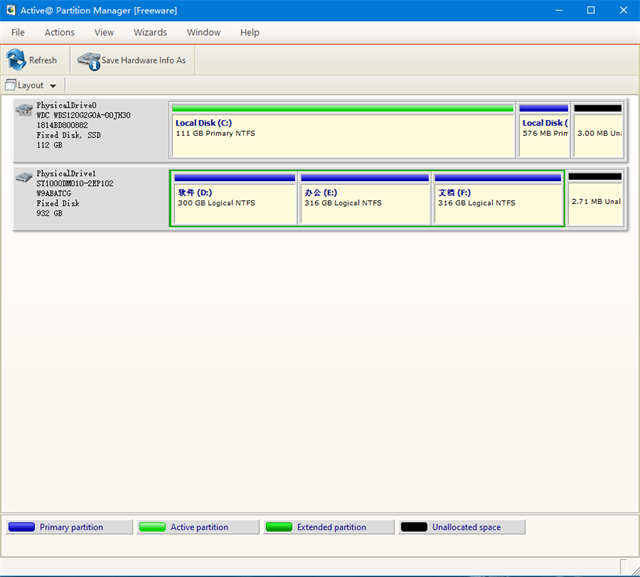Click the Refresh icon in toolbar
640x577 pixels.
tap(16, 60)
